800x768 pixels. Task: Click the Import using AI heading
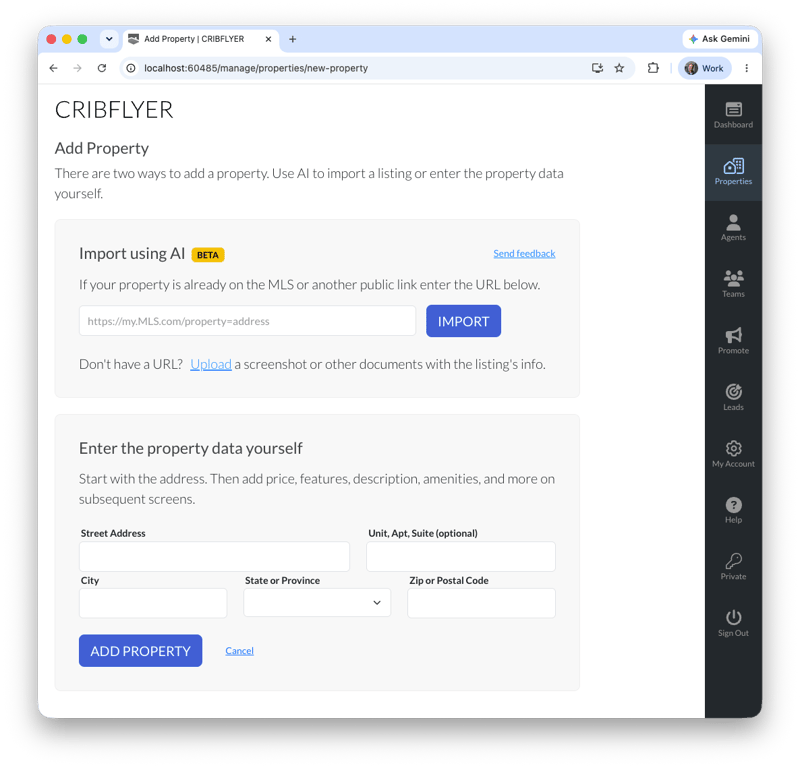[132, 254]
